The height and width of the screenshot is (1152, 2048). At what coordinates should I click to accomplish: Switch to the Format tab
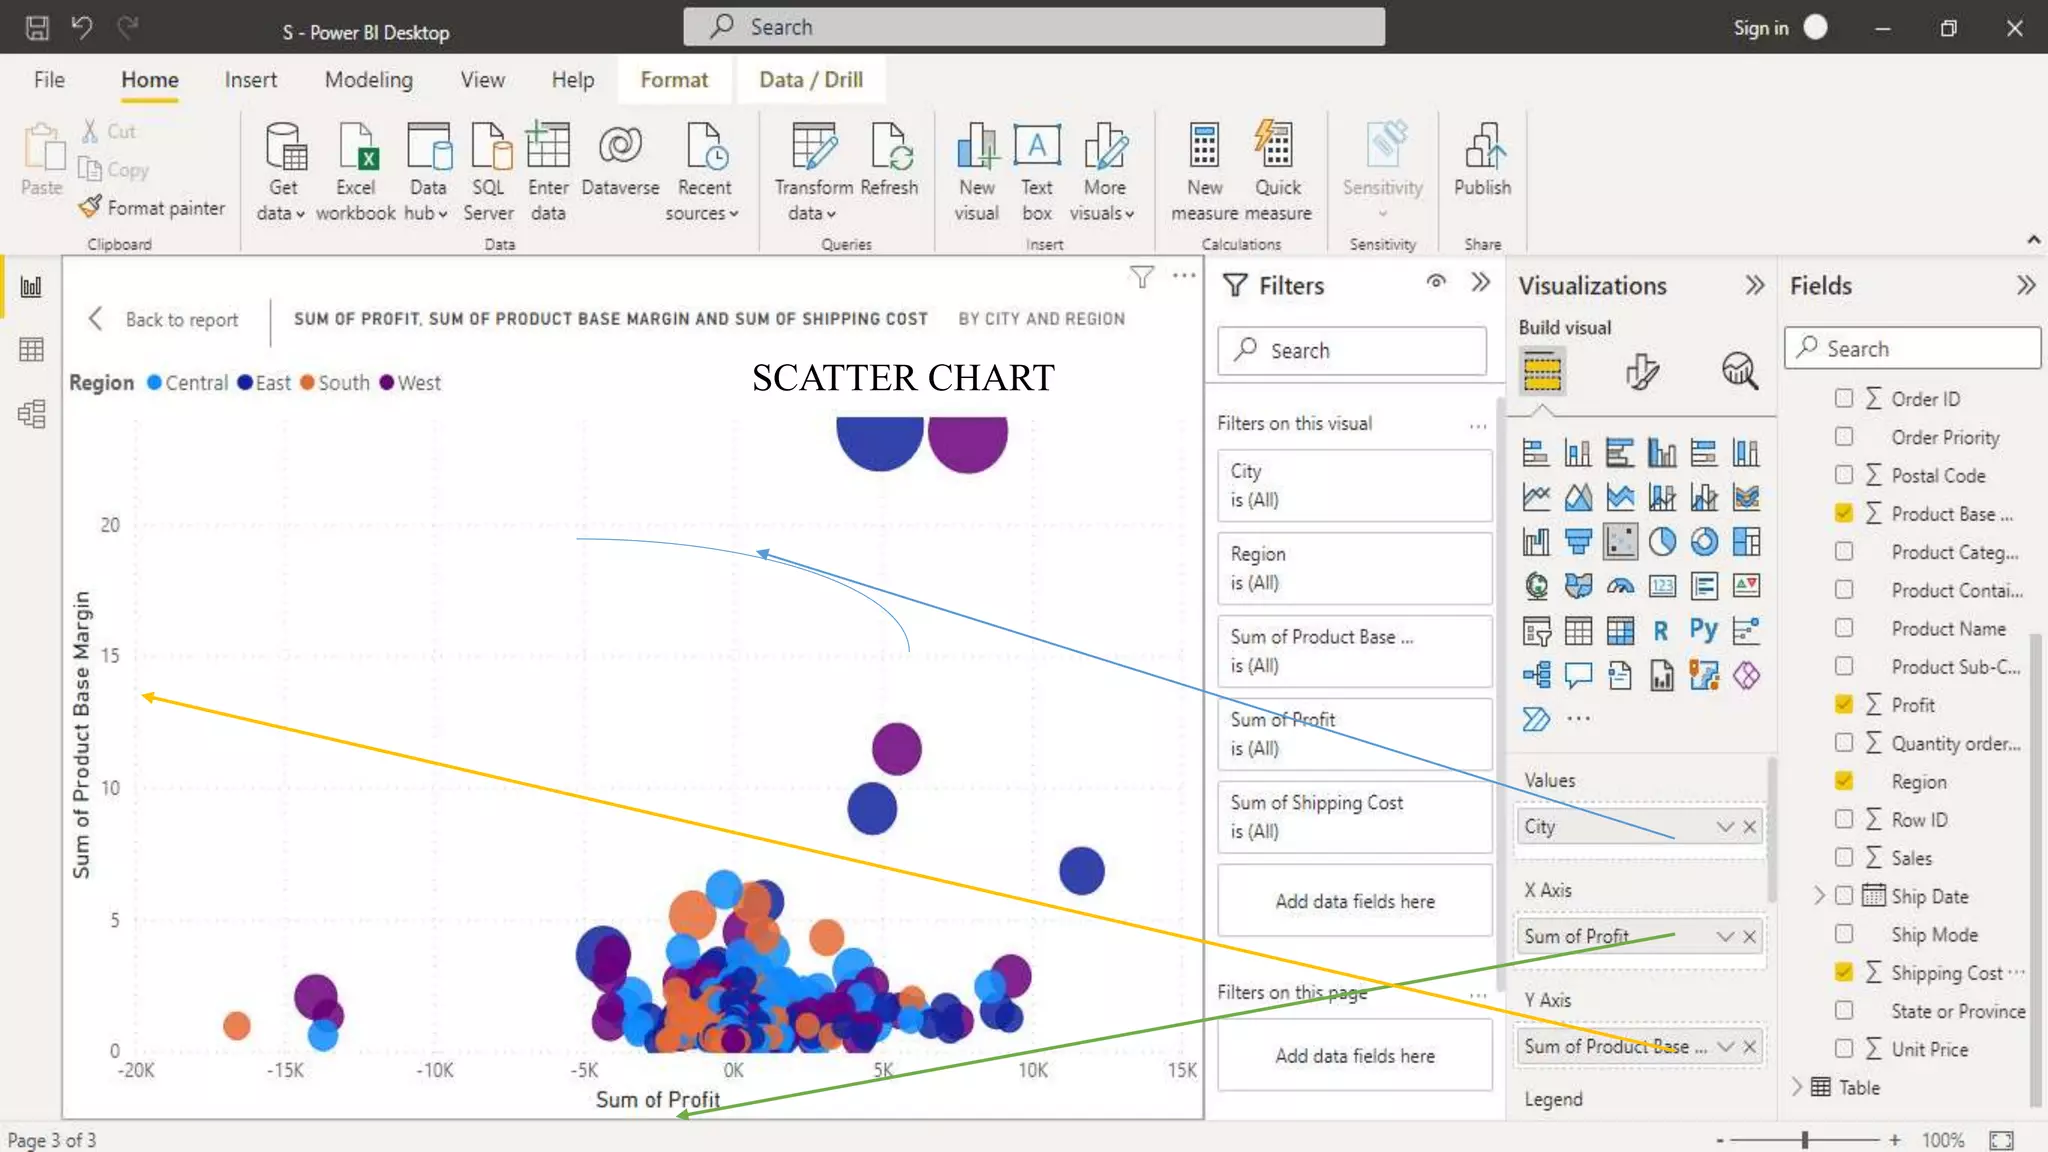click(x=674, y=79)
